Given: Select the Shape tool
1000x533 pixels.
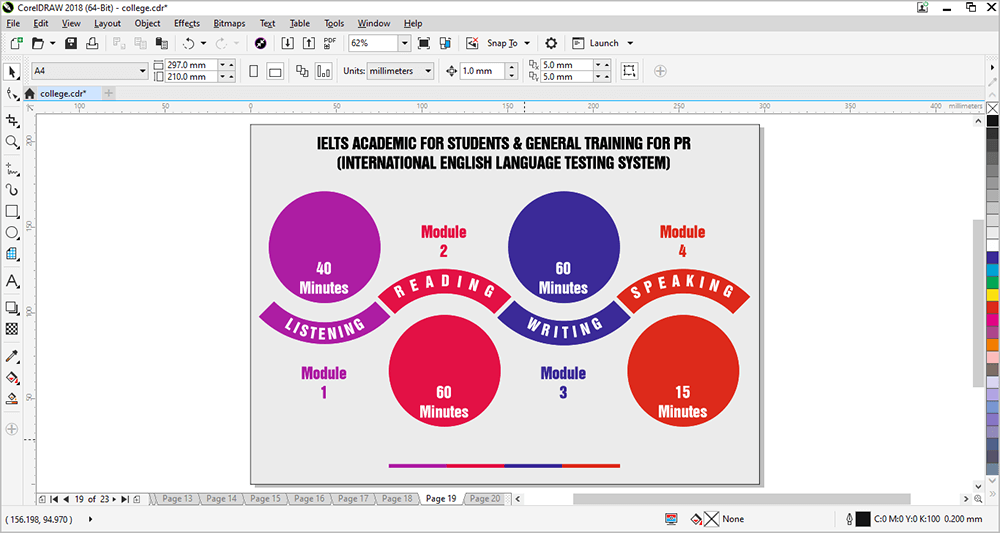Looking at the screenshot, I should [x=11, y=95].
